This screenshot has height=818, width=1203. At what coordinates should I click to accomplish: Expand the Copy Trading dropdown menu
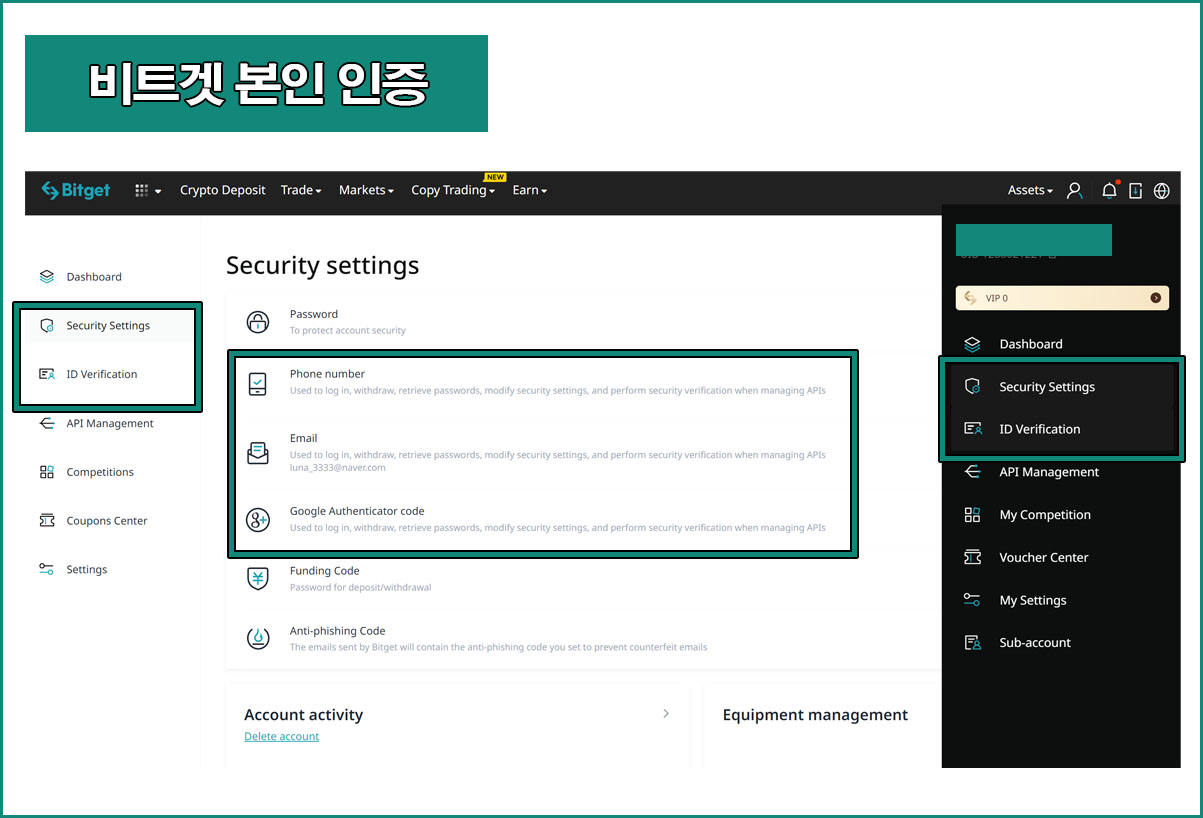pos(453,190)
